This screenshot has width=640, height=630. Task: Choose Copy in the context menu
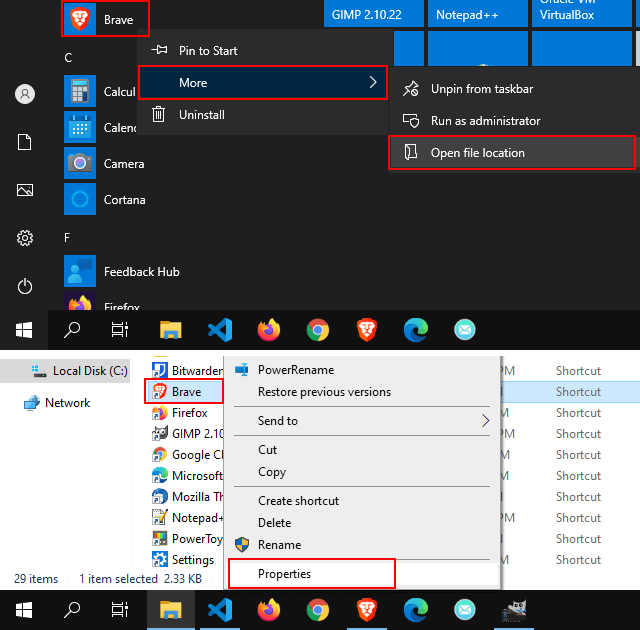362,472
